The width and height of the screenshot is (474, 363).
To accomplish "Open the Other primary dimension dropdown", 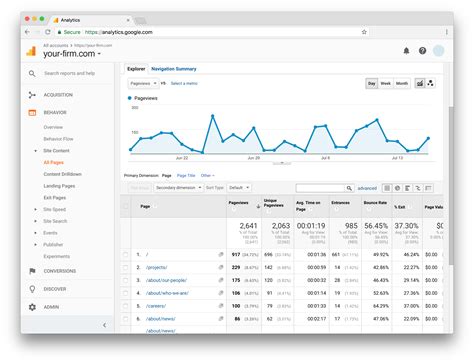I will point(207,176).
